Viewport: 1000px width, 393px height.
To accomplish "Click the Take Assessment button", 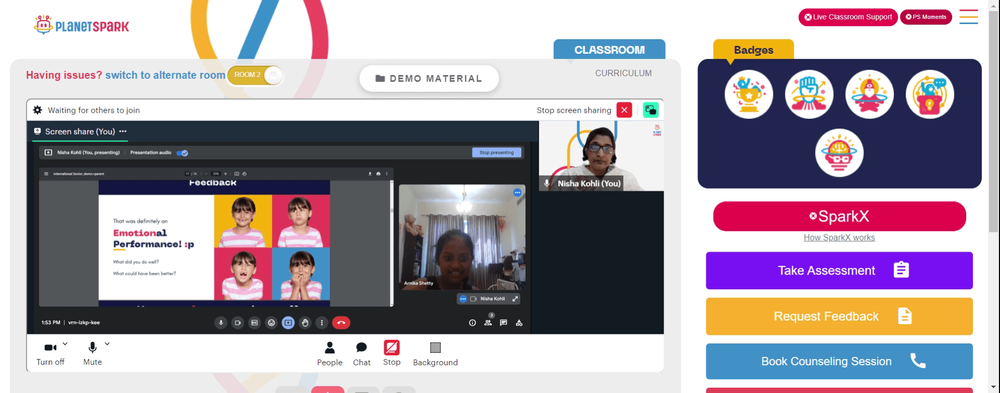I will [839, 271].
